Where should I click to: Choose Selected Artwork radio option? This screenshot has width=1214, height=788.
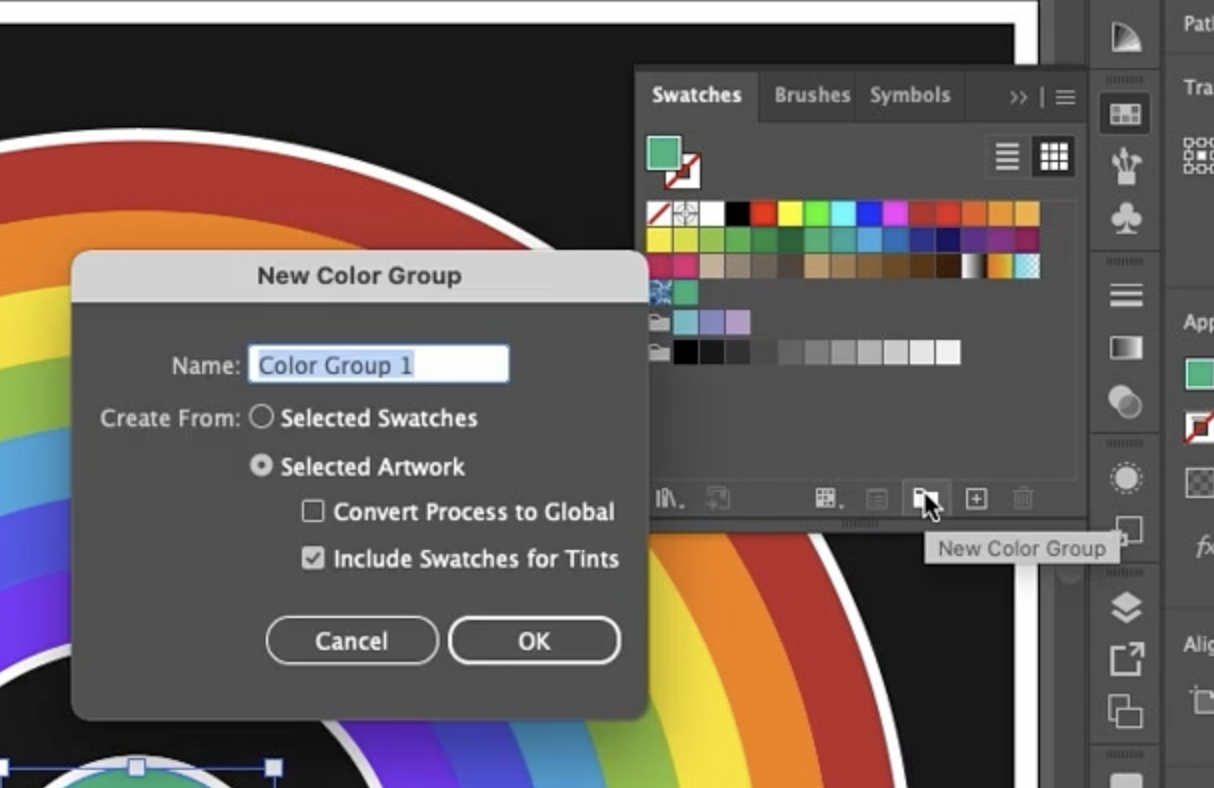261,466
